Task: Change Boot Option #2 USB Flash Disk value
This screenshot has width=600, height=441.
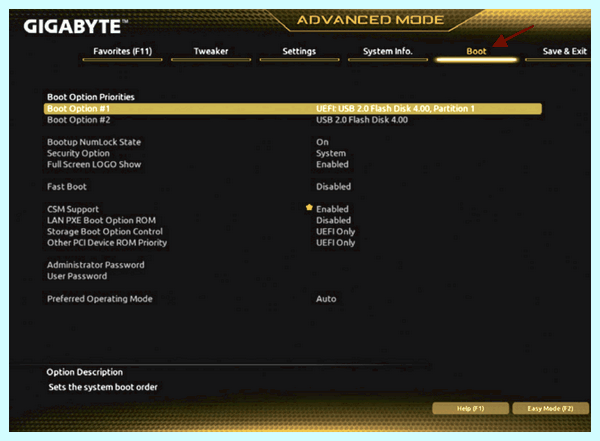Action: point(362,120)
